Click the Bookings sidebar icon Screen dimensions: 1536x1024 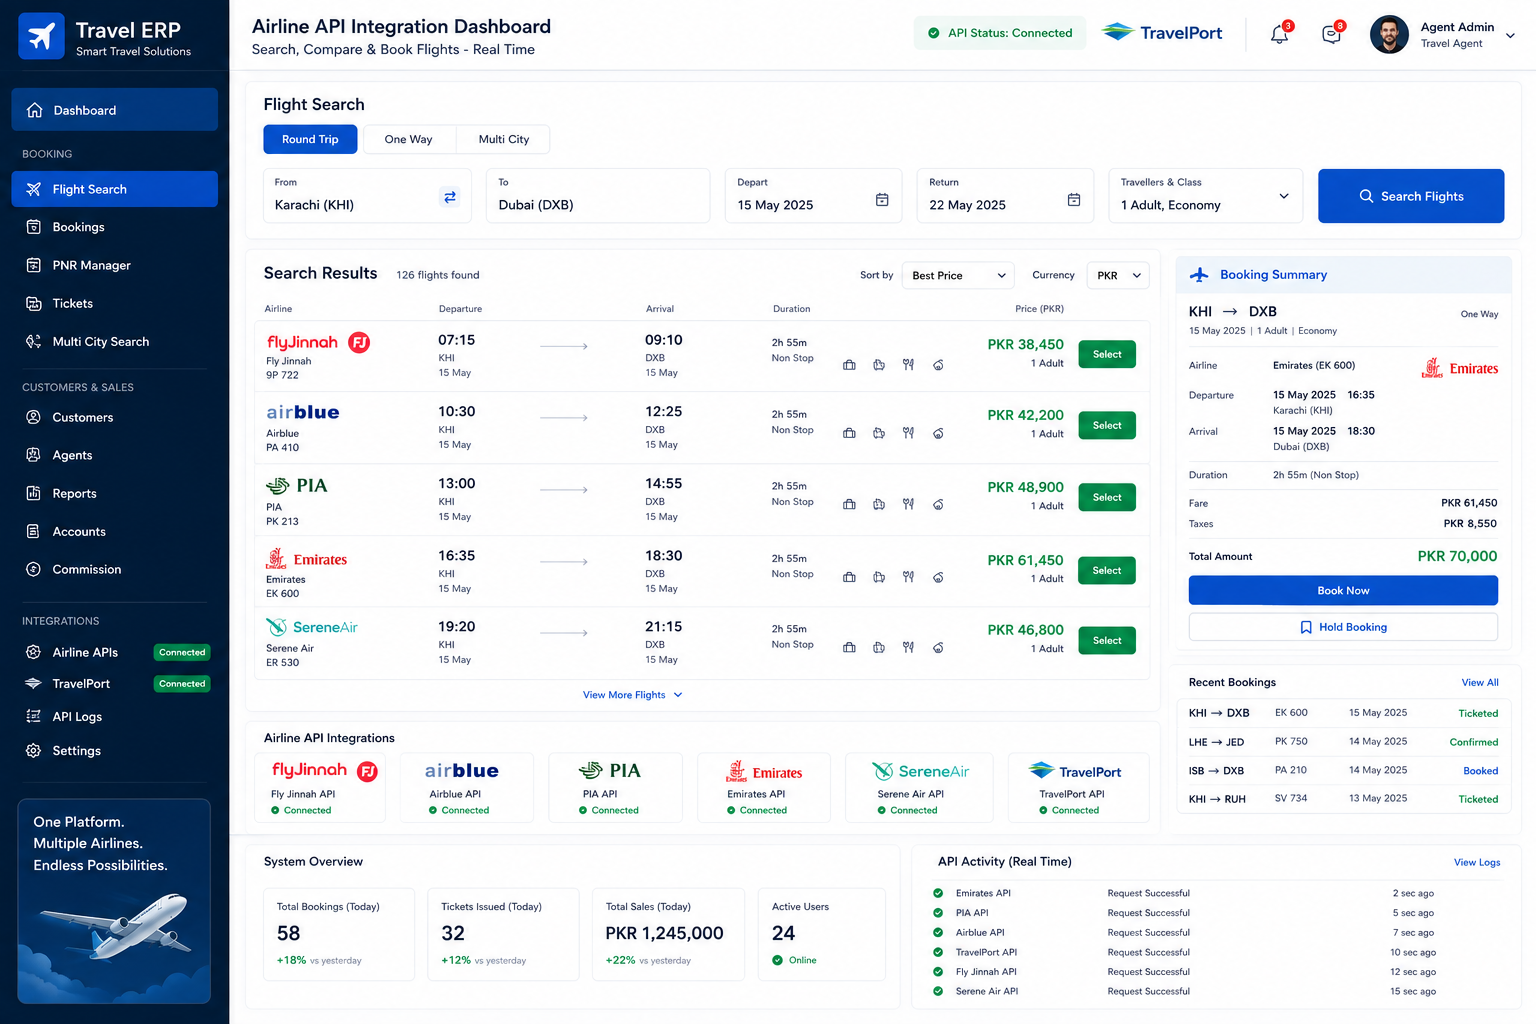[33, 227]
